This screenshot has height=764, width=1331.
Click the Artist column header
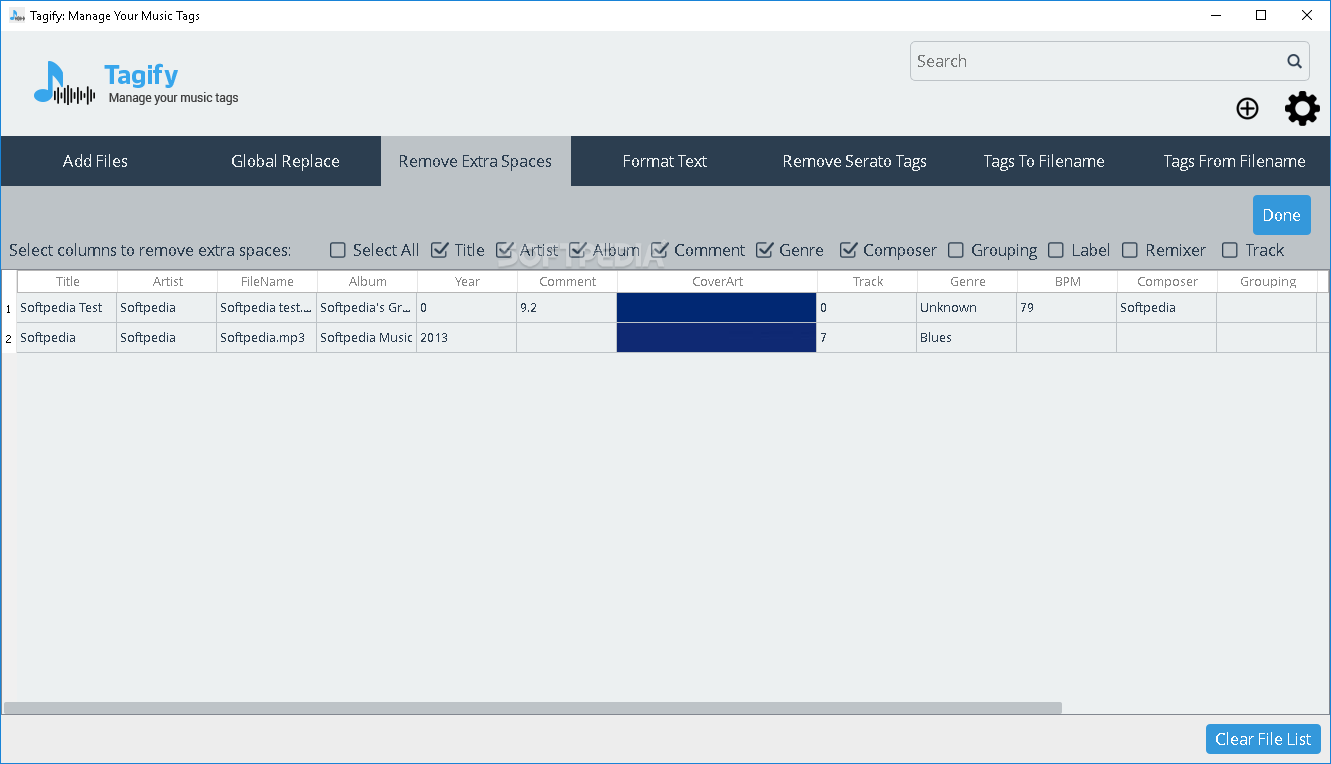tap(167, 281)
